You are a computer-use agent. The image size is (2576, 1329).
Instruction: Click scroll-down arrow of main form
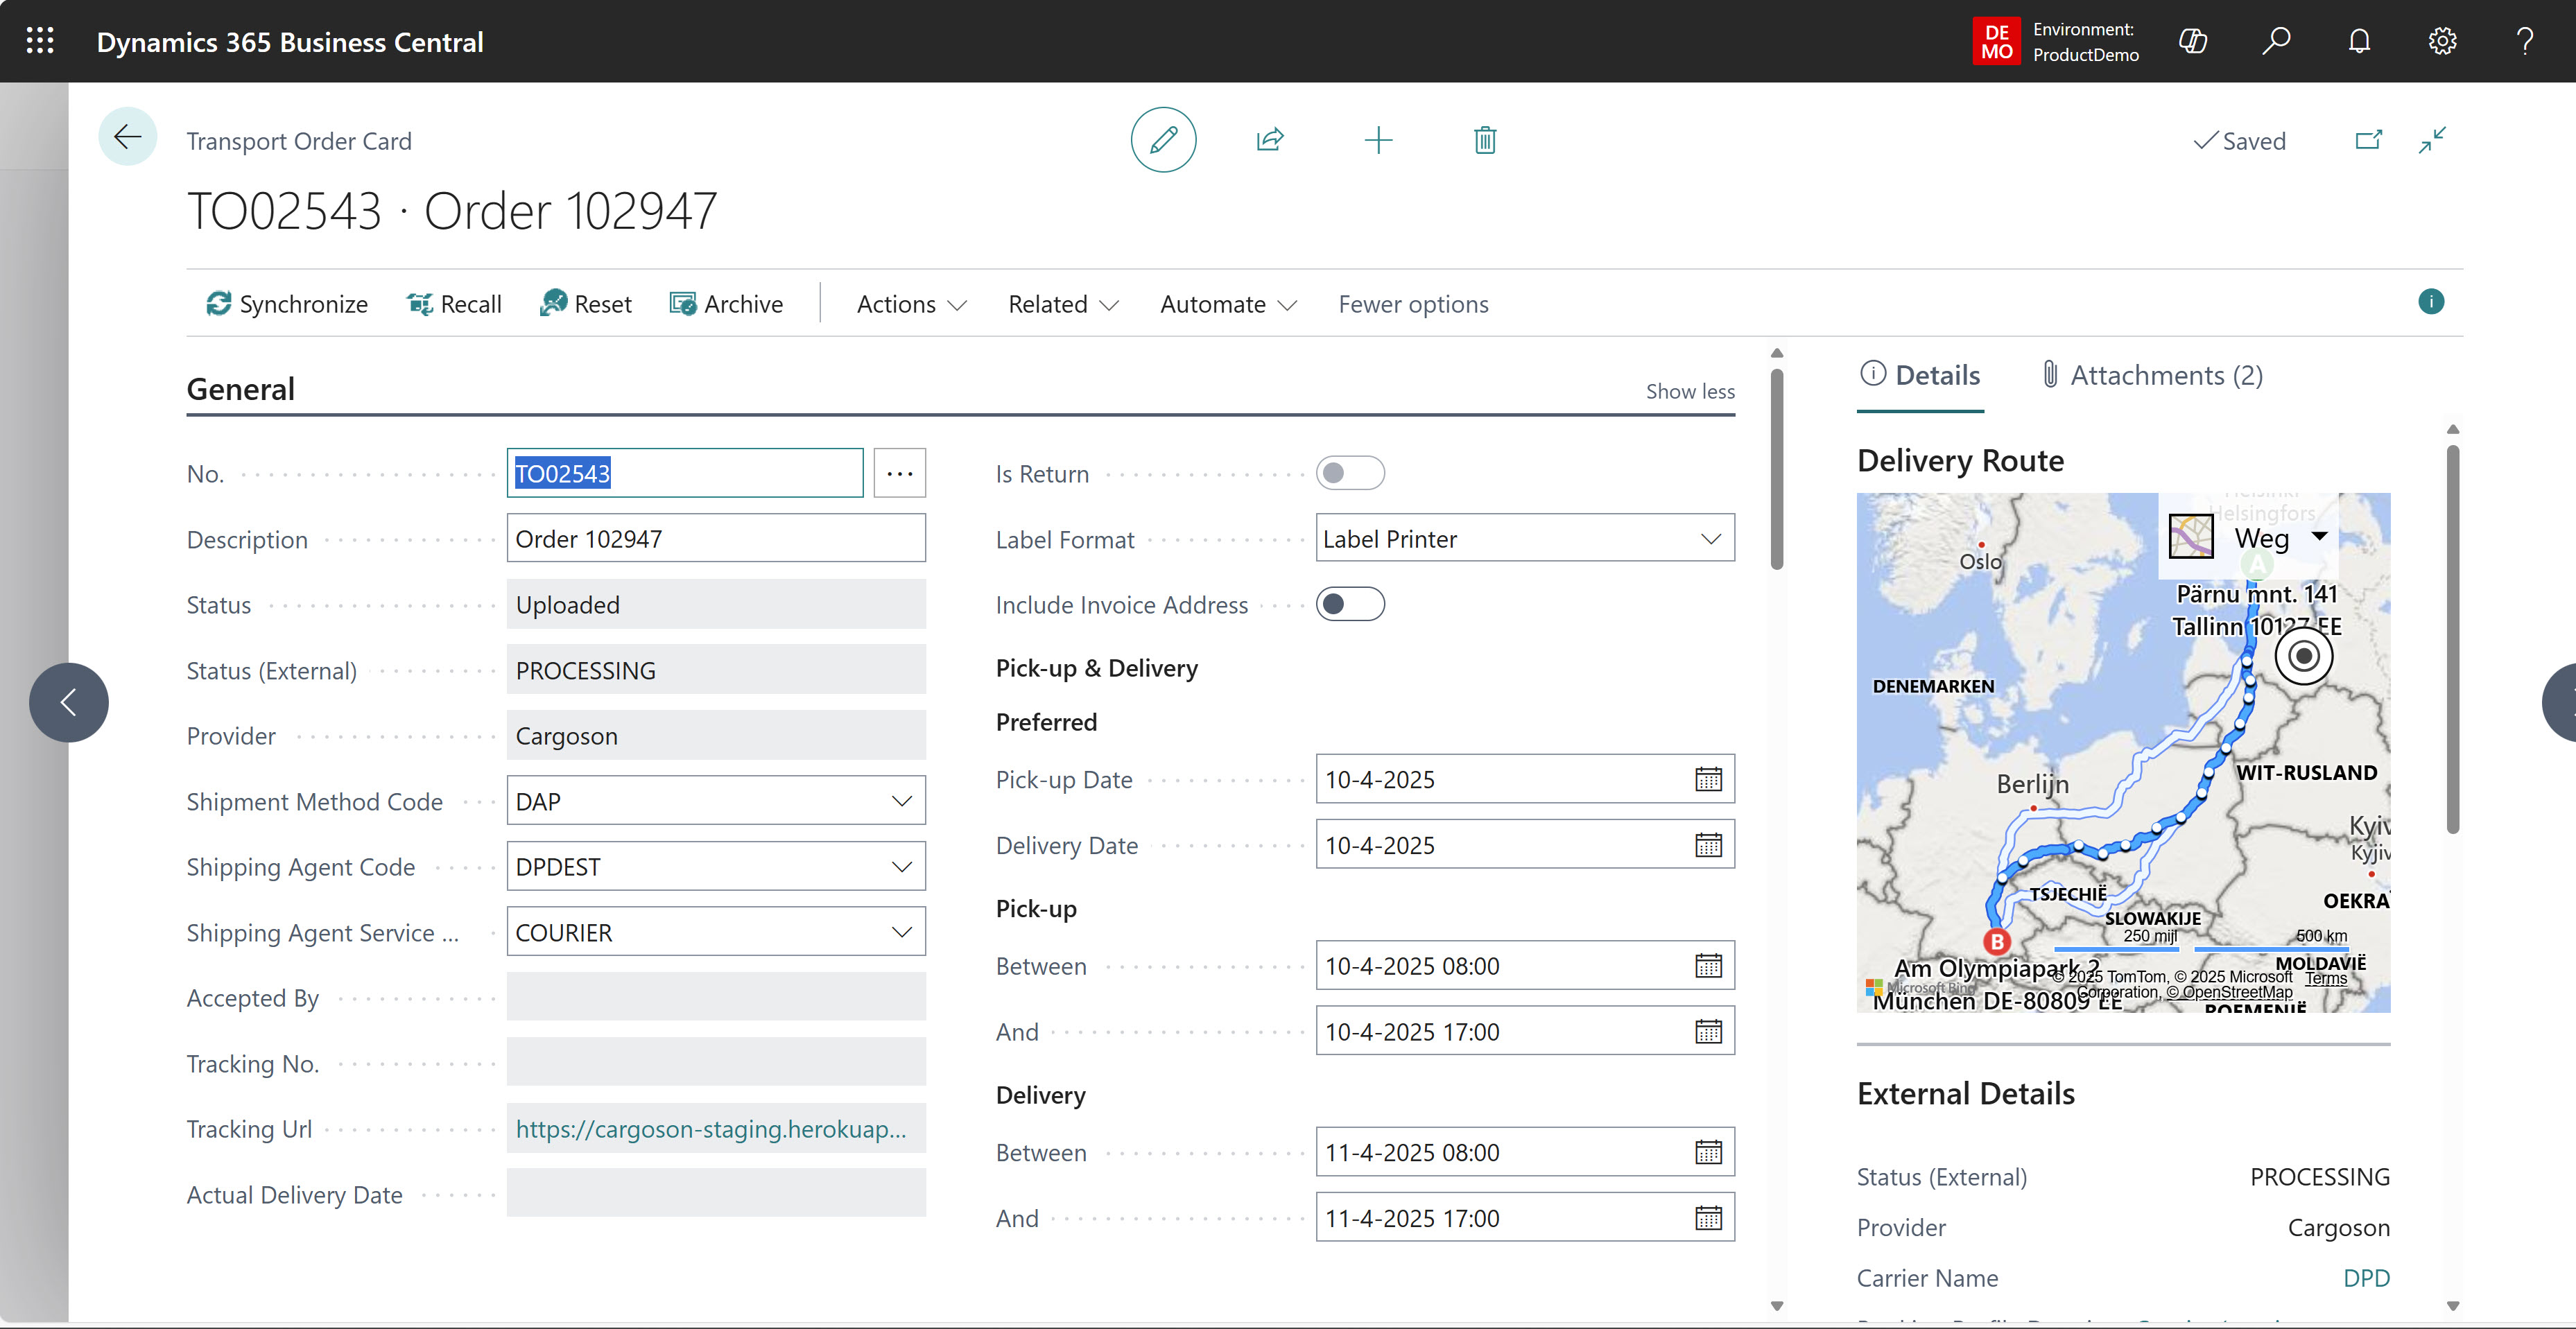coord(1776,1306)
